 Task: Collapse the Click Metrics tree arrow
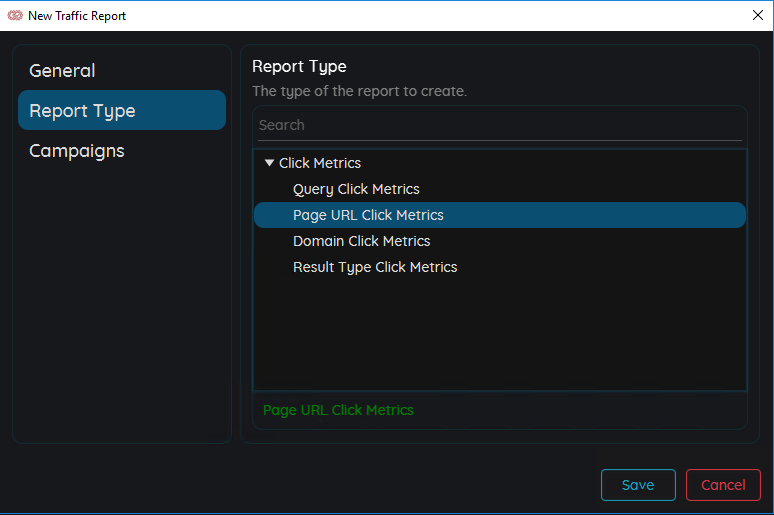(269, 162)
